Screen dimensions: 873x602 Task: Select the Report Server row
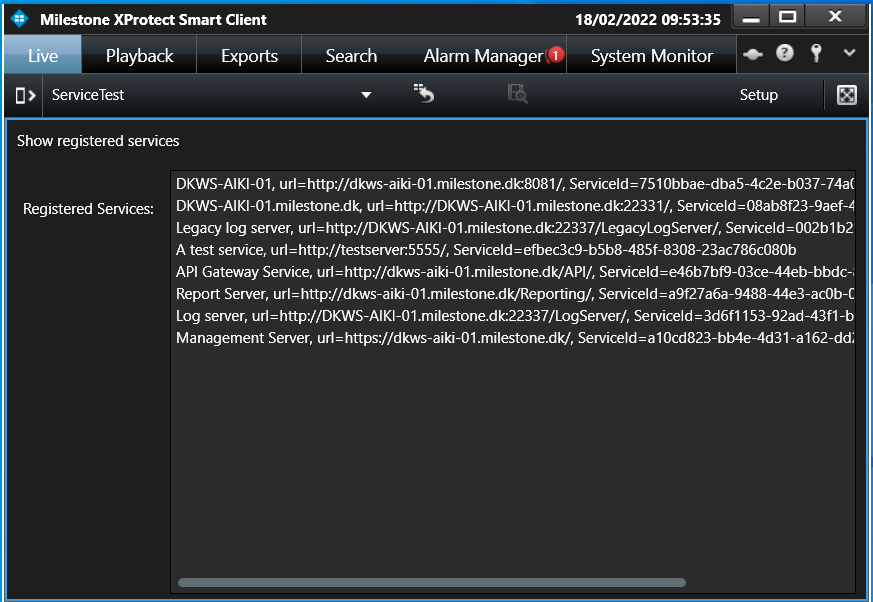[513, 294]
